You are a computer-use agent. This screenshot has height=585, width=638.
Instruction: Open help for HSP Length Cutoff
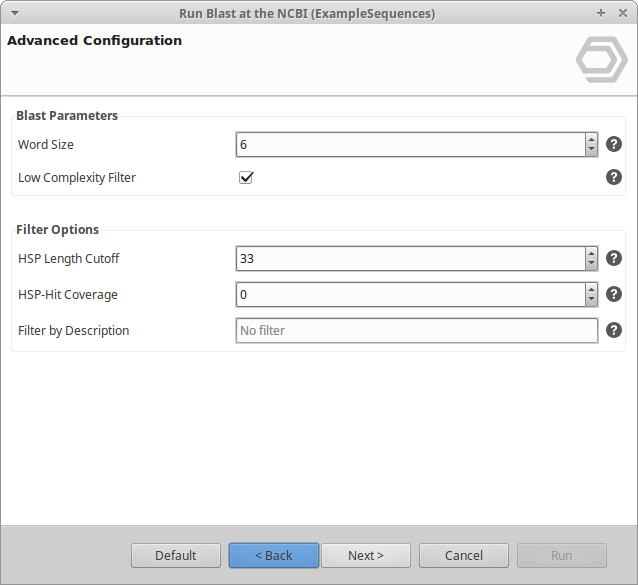614,258
